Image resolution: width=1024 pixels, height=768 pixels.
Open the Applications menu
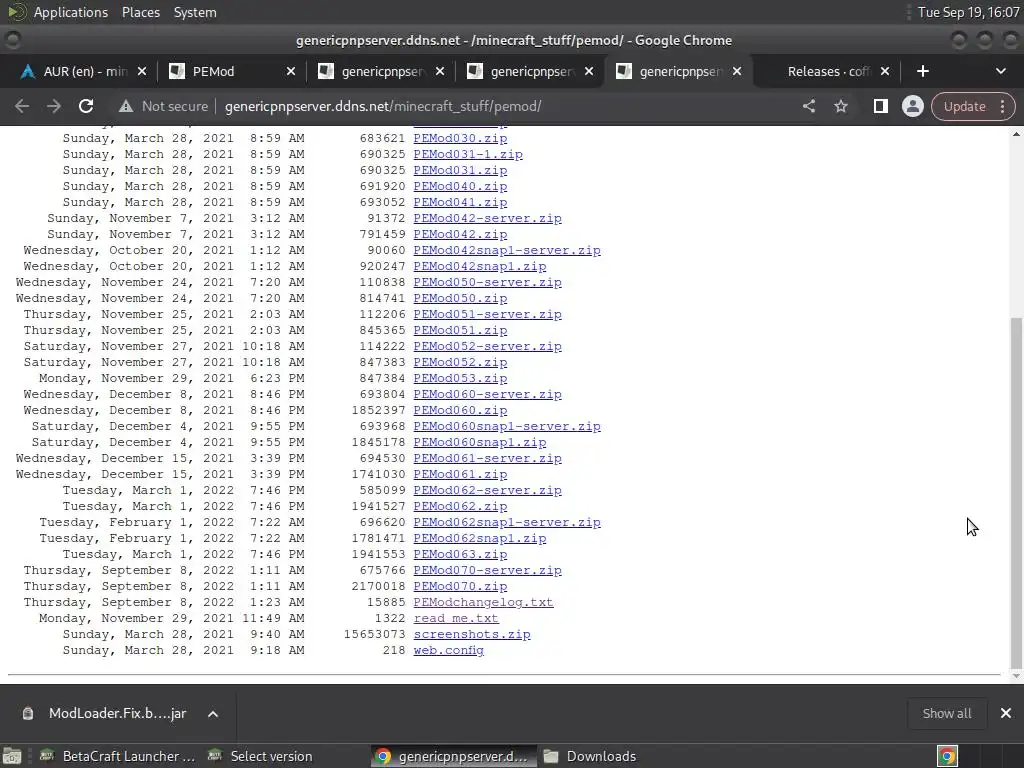(71, 12)
